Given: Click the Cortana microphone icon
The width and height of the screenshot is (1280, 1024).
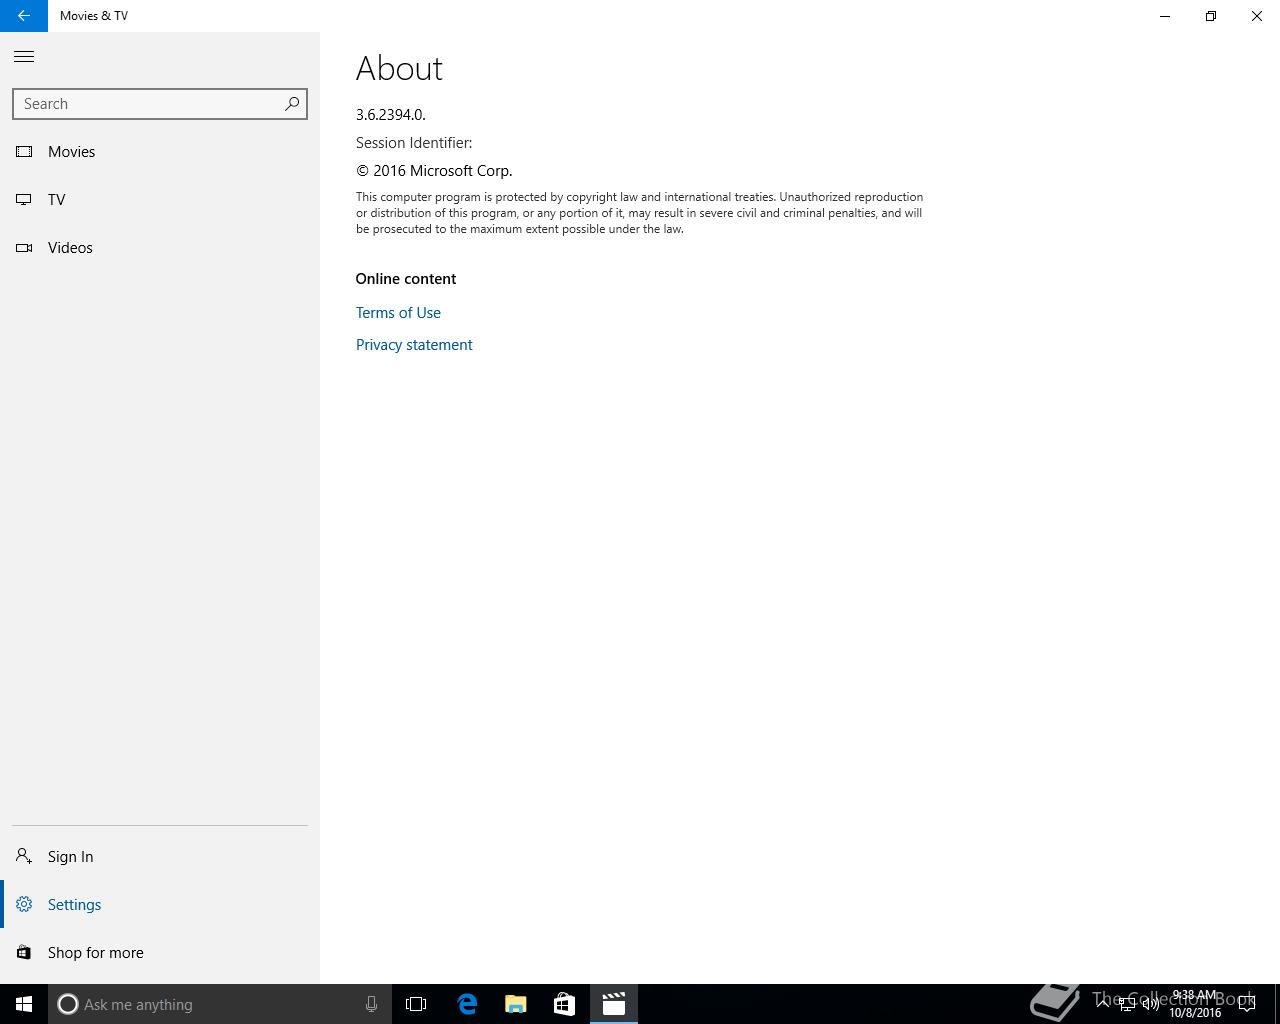Looking at the screenshot, I should coord(371,1004).
